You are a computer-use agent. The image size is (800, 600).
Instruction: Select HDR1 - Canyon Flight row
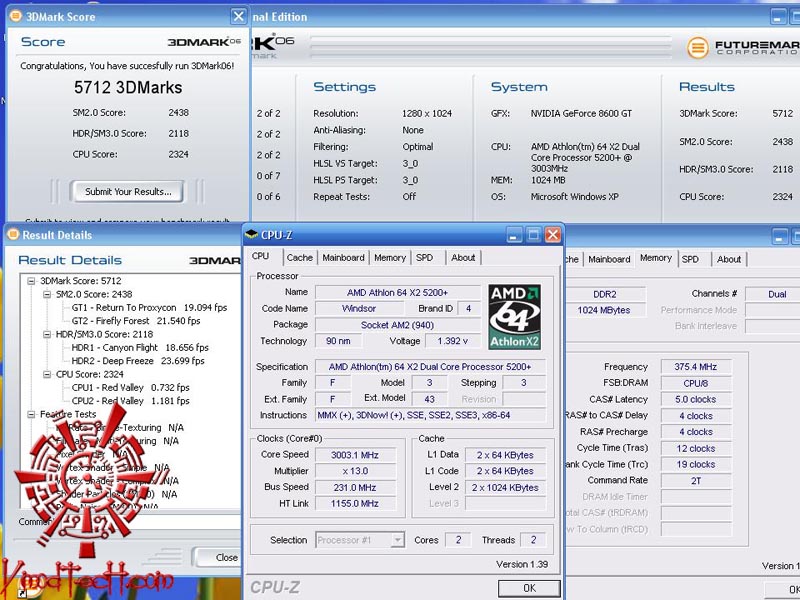point(140,347)
